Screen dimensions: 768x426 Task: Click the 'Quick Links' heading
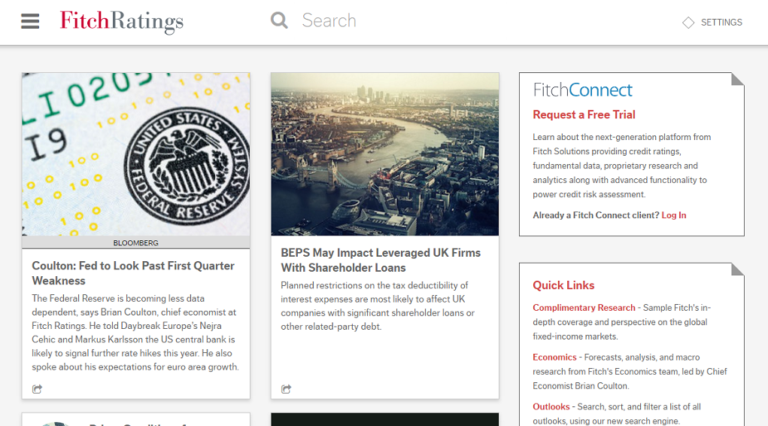(563, 285)
